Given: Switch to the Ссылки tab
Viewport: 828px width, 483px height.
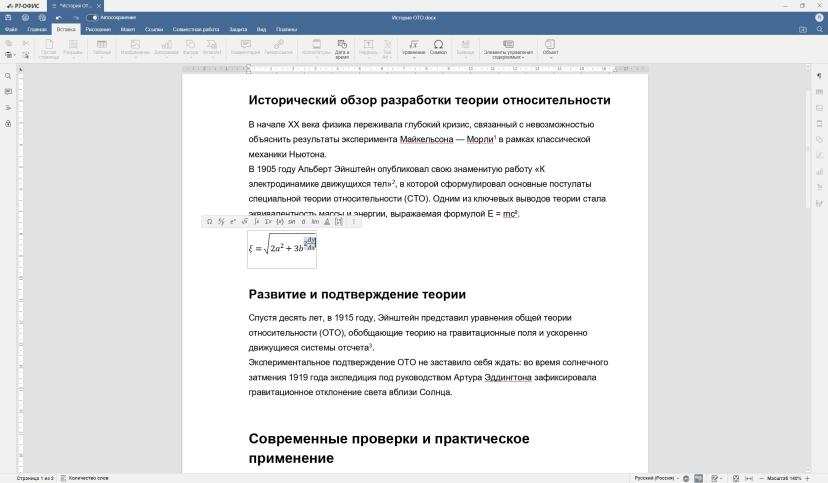Looking at the screenshot, I should tap(154, 30).
